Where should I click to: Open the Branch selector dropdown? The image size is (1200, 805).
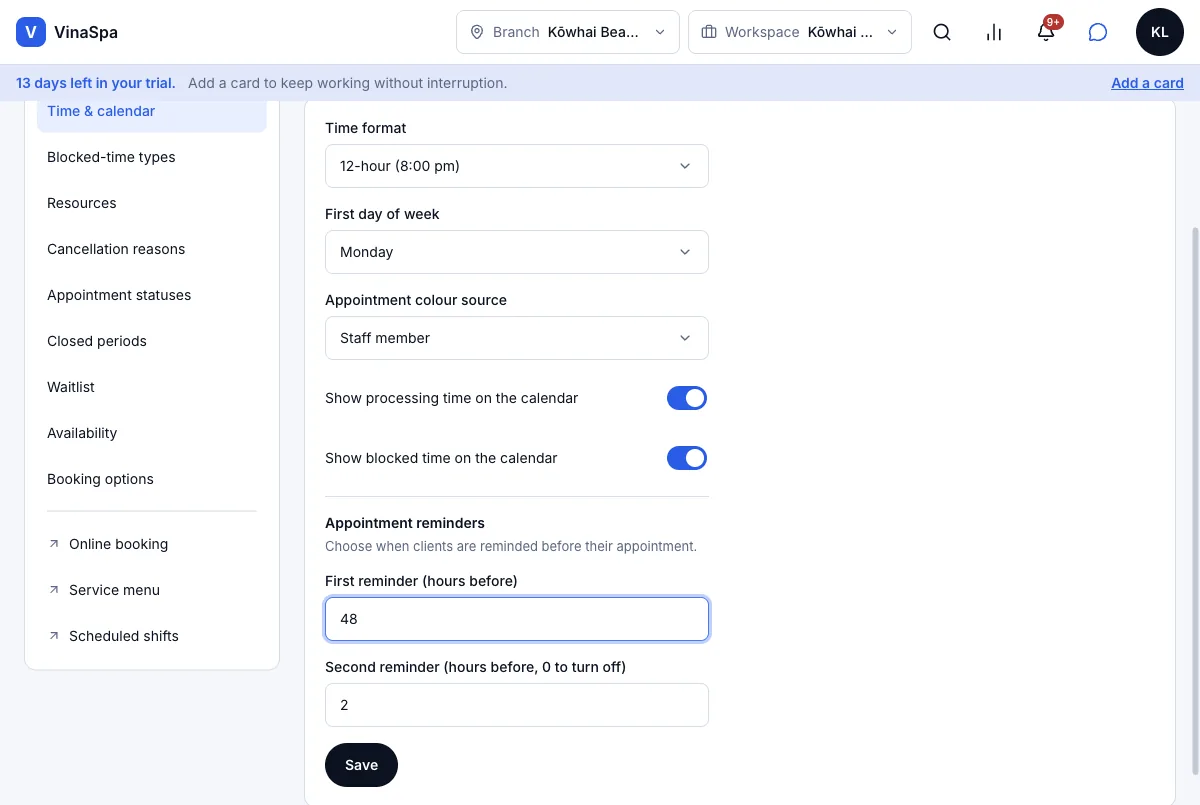pos(568,32)
